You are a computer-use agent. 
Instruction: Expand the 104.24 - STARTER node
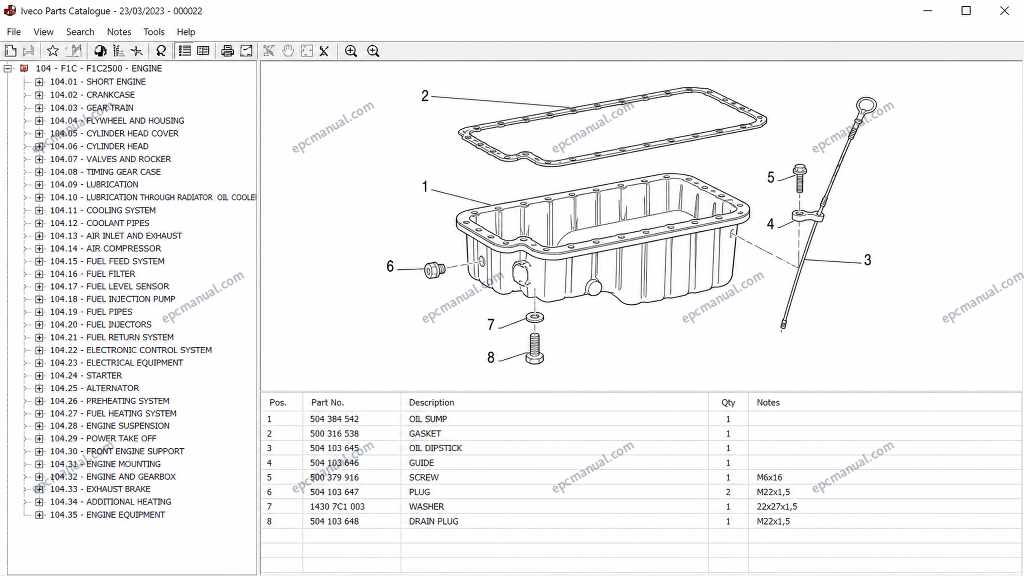(39, 376)
